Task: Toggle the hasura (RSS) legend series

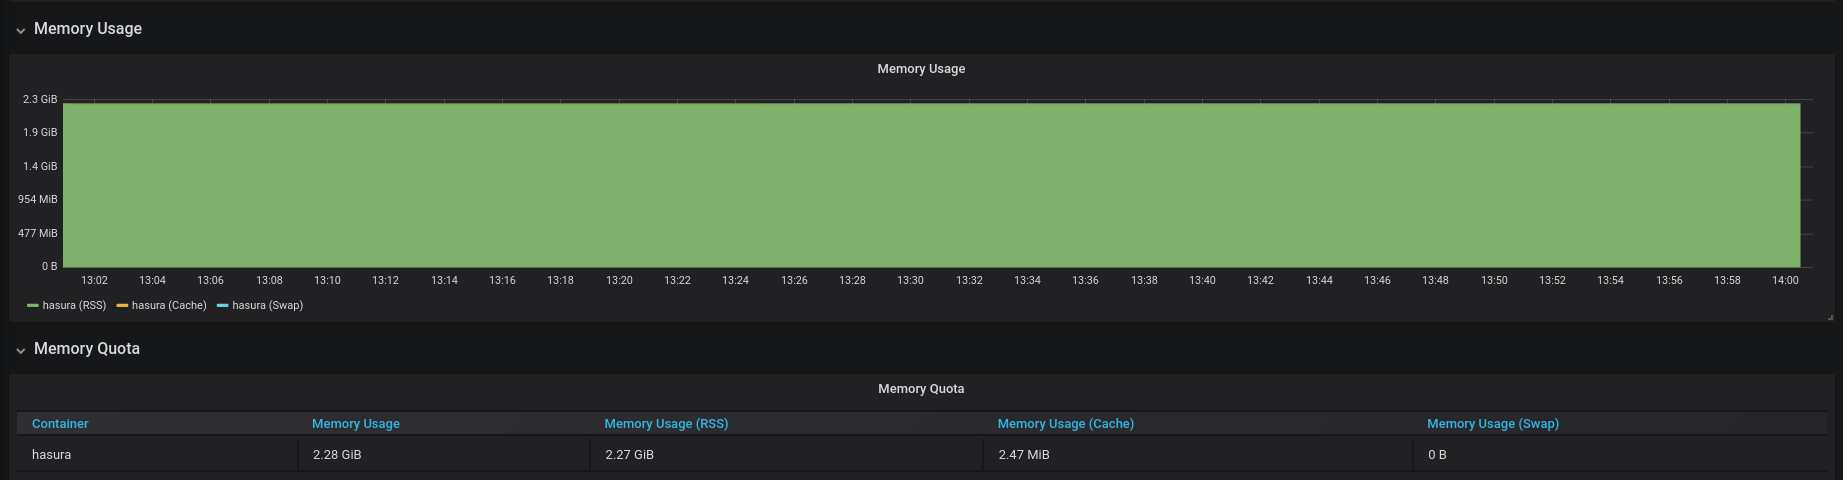Action: (74, 305)
